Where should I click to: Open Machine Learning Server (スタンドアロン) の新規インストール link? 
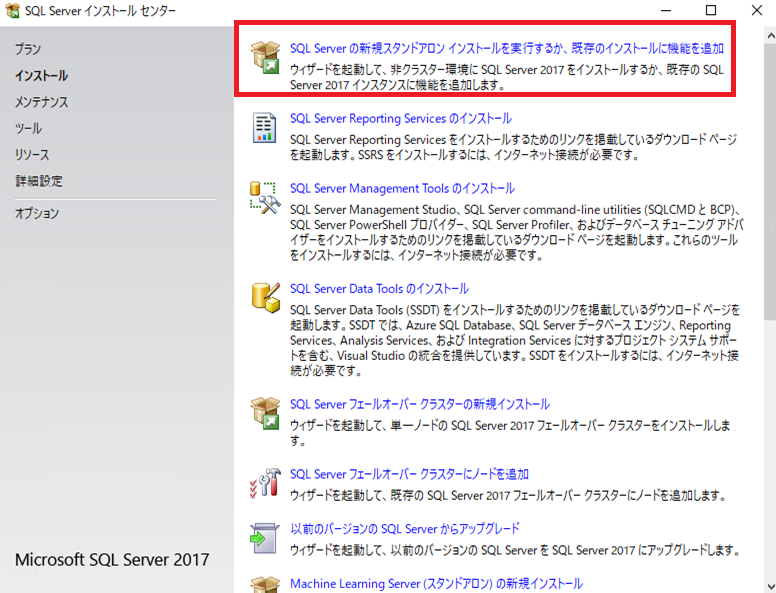436,584
